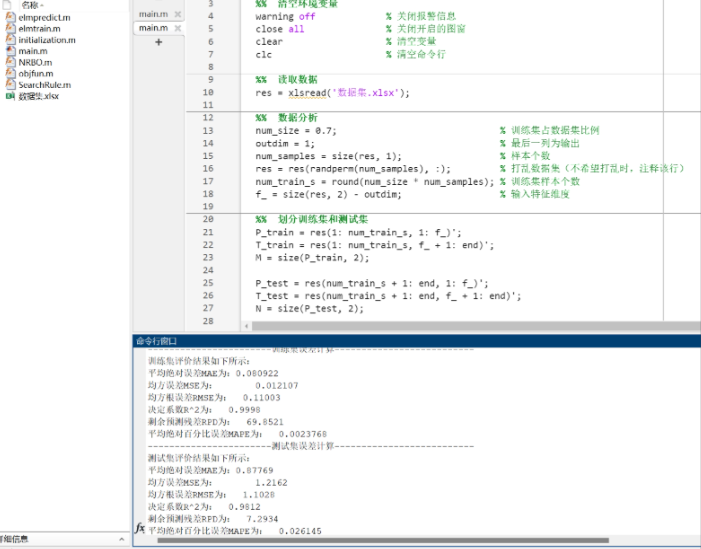Click the 'clc' statement on line 7

pyautogui.click(x=263, y=55)
